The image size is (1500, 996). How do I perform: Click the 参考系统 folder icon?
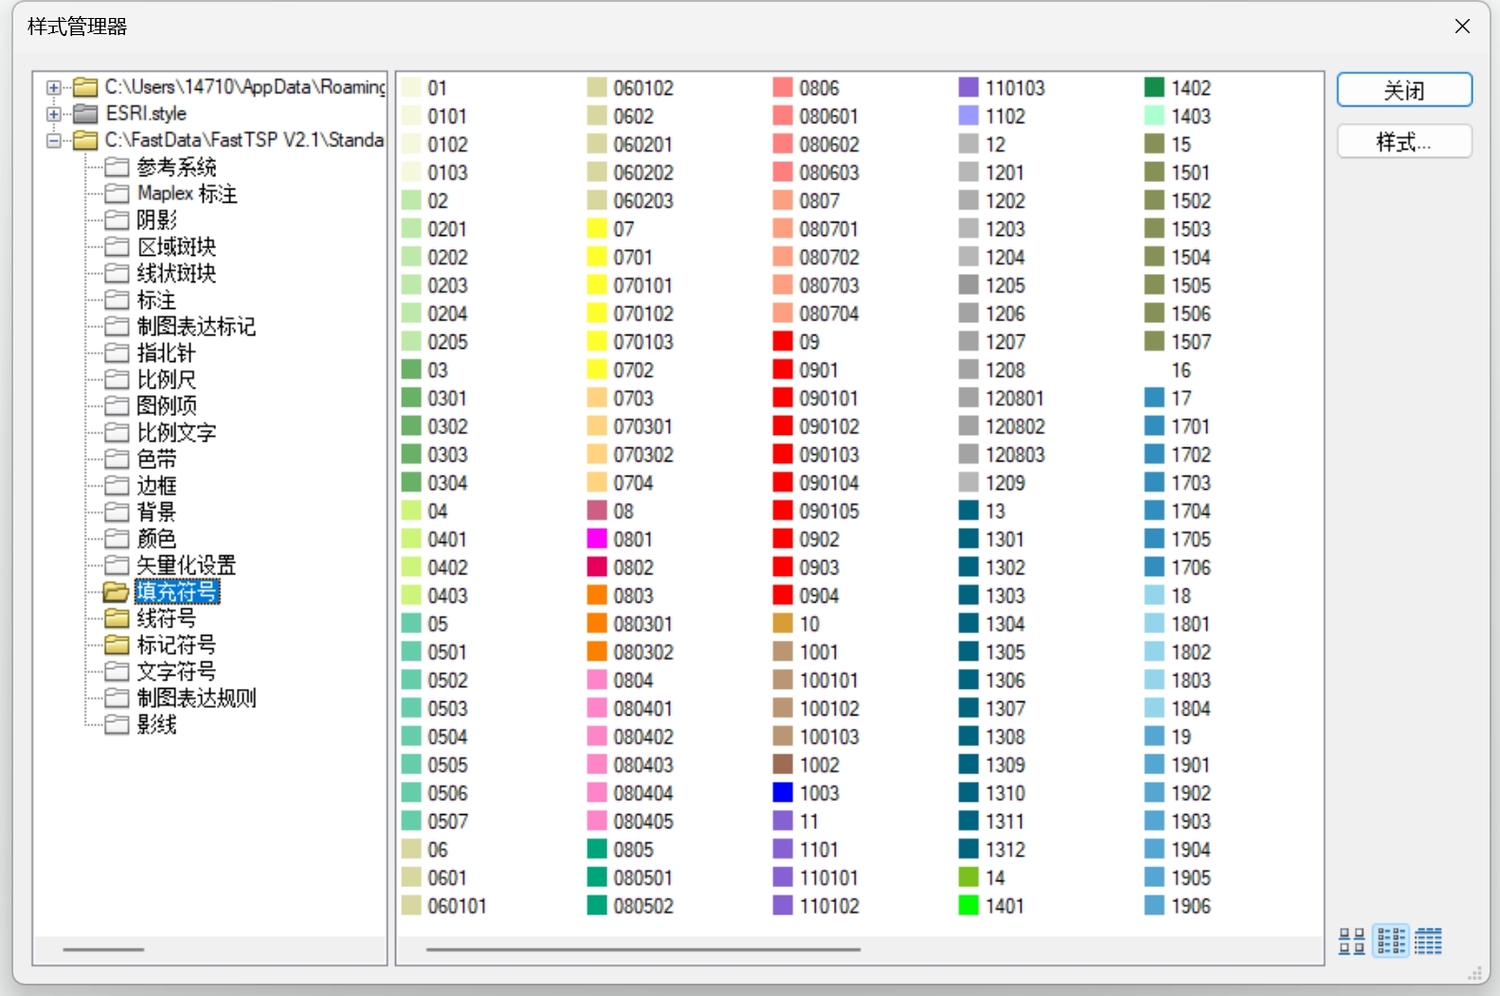(117, 167)
